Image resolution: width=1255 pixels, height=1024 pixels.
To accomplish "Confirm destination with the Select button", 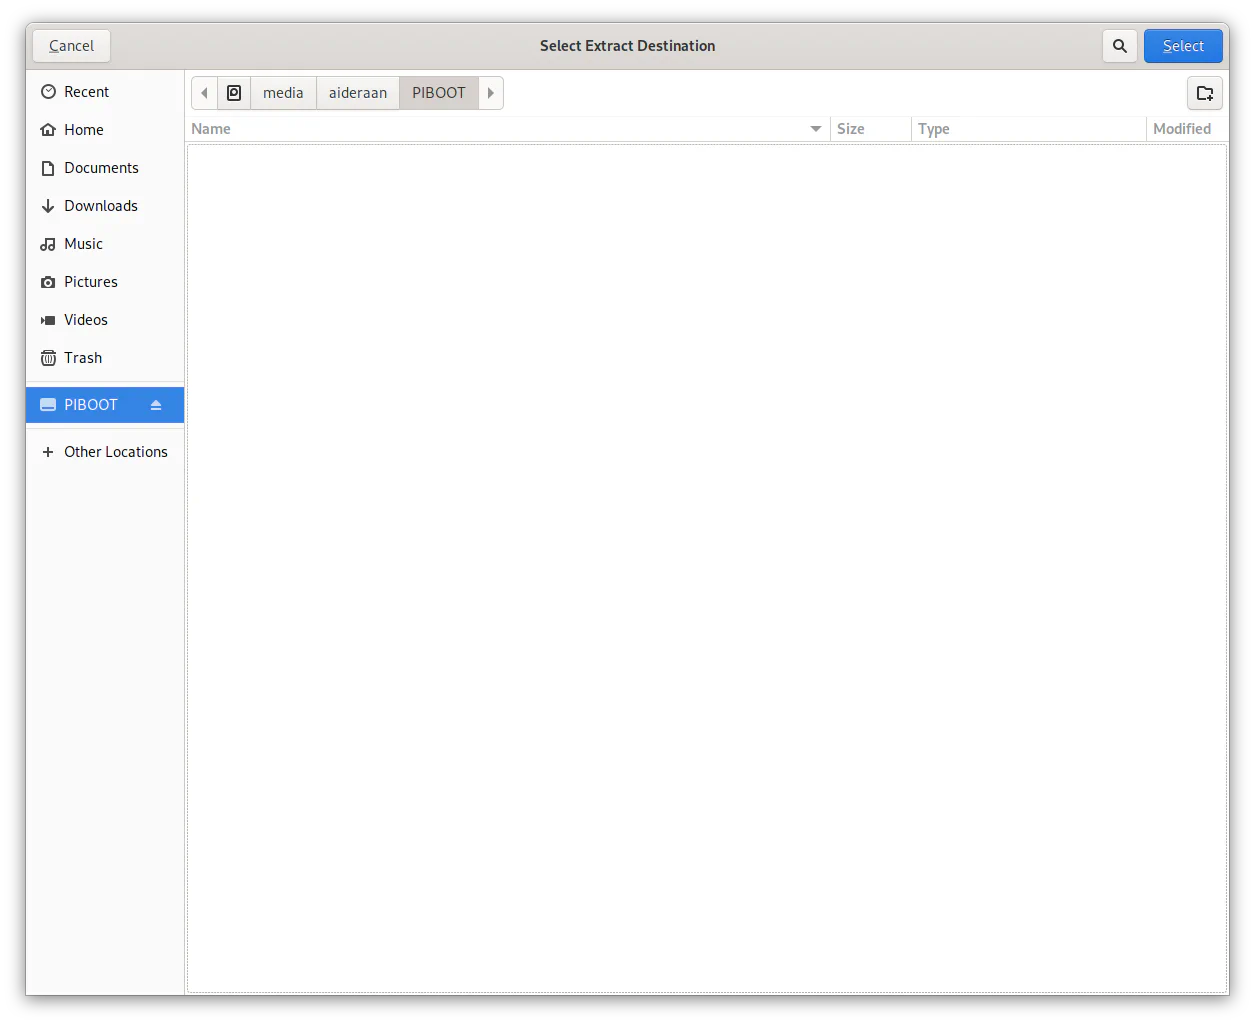I will tap(1183, 46).
